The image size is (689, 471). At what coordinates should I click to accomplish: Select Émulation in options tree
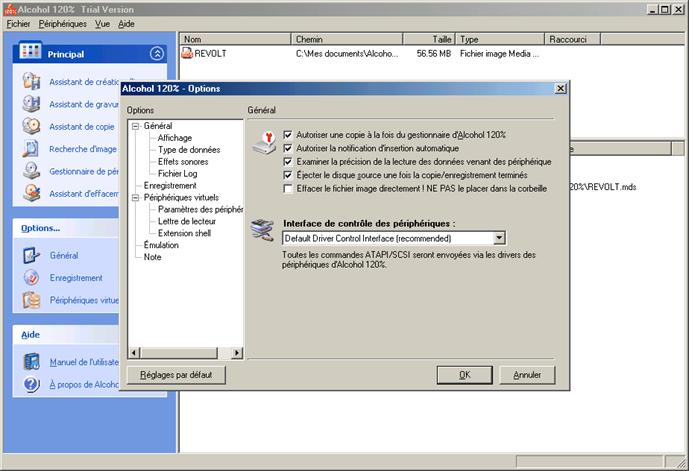(161, 245)
